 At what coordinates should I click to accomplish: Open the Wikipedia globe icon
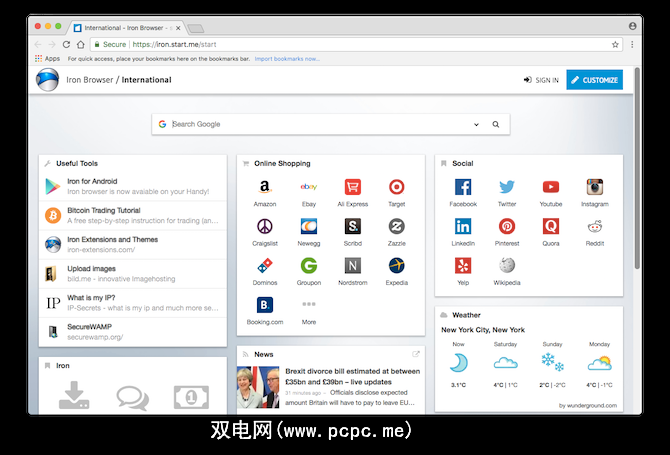coord(507,265)
